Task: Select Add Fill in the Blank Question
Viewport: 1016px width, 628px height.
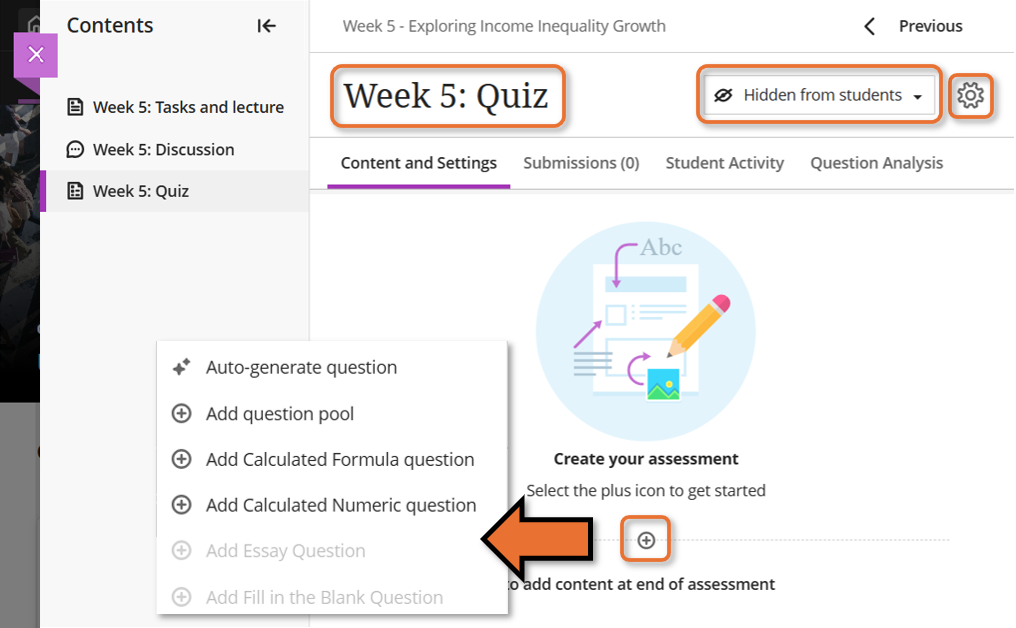Action: coord(324,598)
